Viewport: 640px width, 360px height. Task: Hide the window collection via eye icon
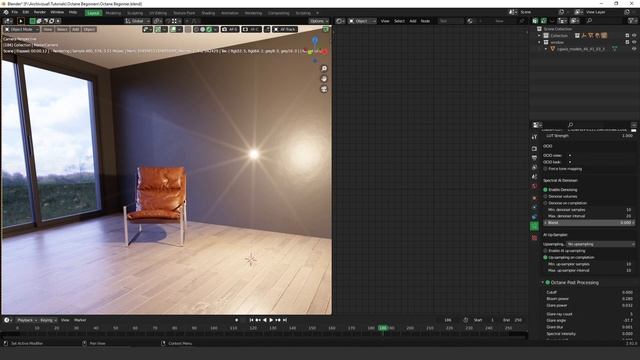[634, 42]
